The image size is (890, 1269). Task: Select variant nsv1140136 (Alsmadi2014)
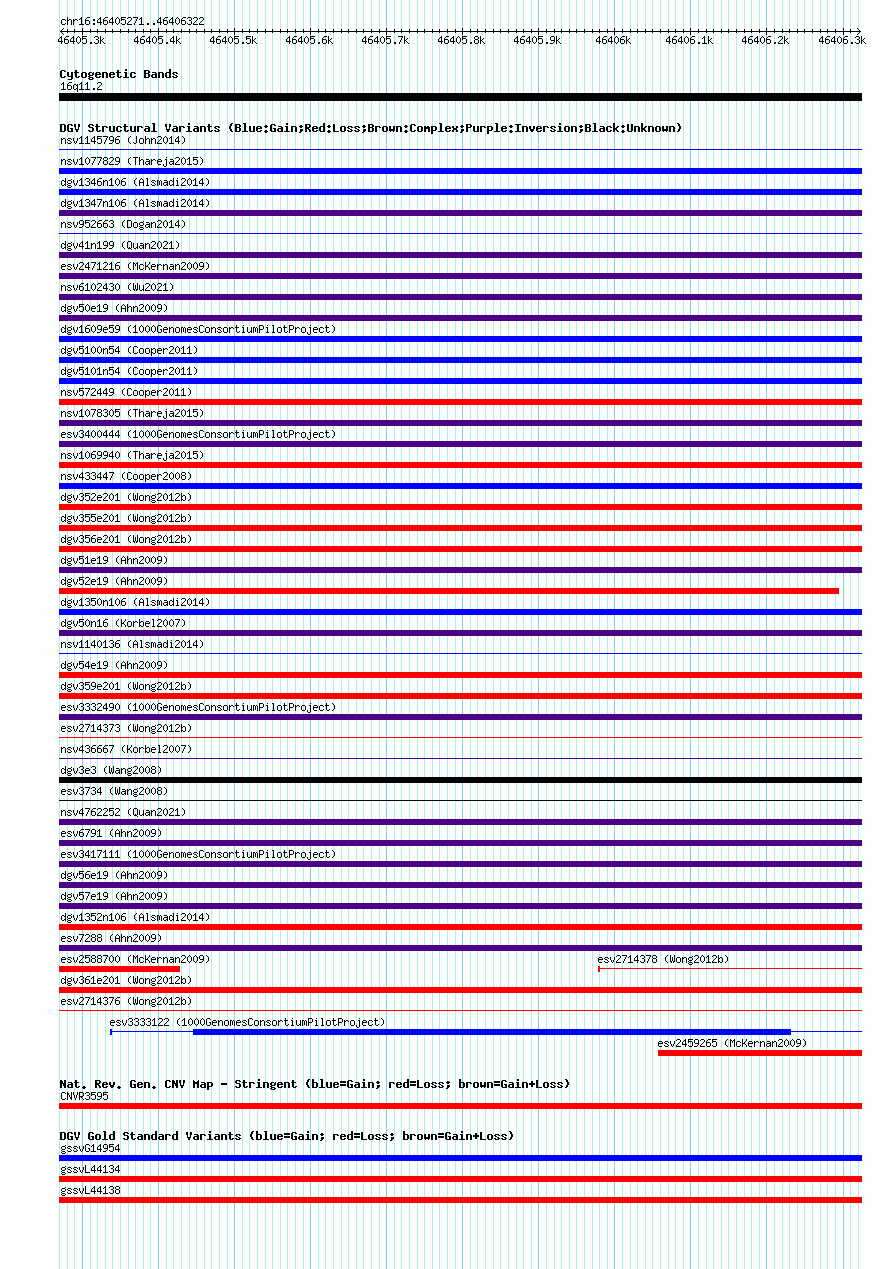132,644
